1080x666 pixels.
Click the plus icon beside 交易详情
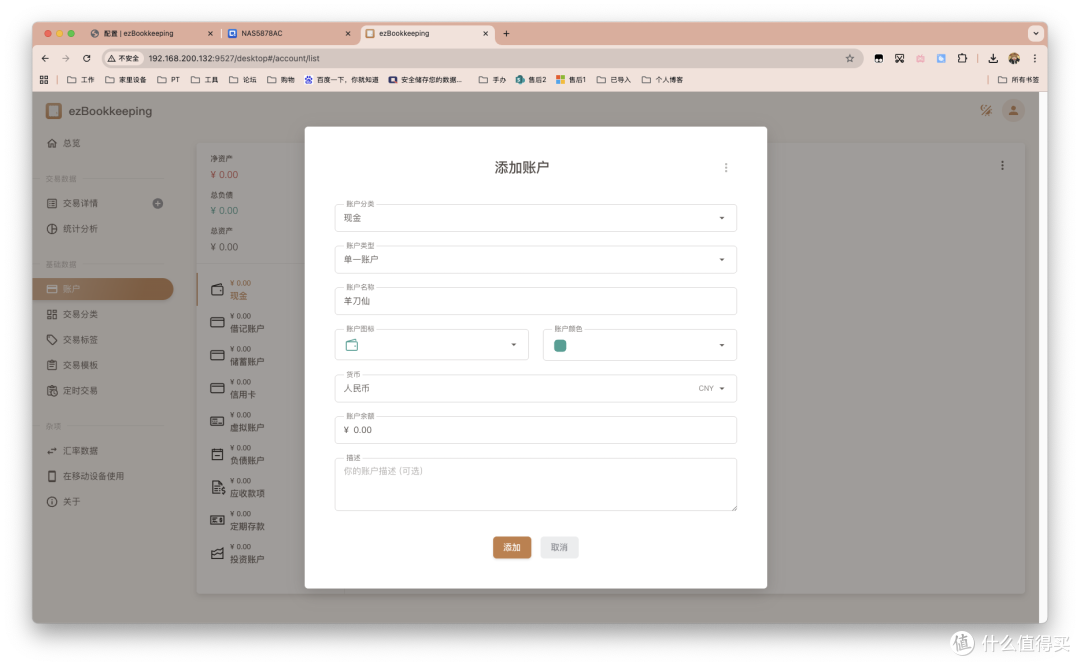tap(158, 203)
